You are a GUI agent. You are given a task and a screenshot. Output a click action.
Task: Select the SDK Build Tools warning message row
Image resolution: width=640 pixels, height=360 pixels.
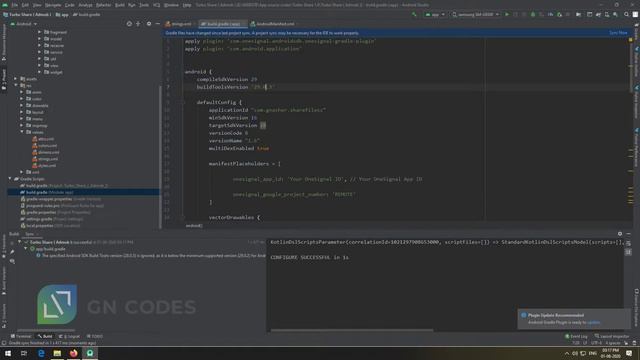[x=151, y=256]
